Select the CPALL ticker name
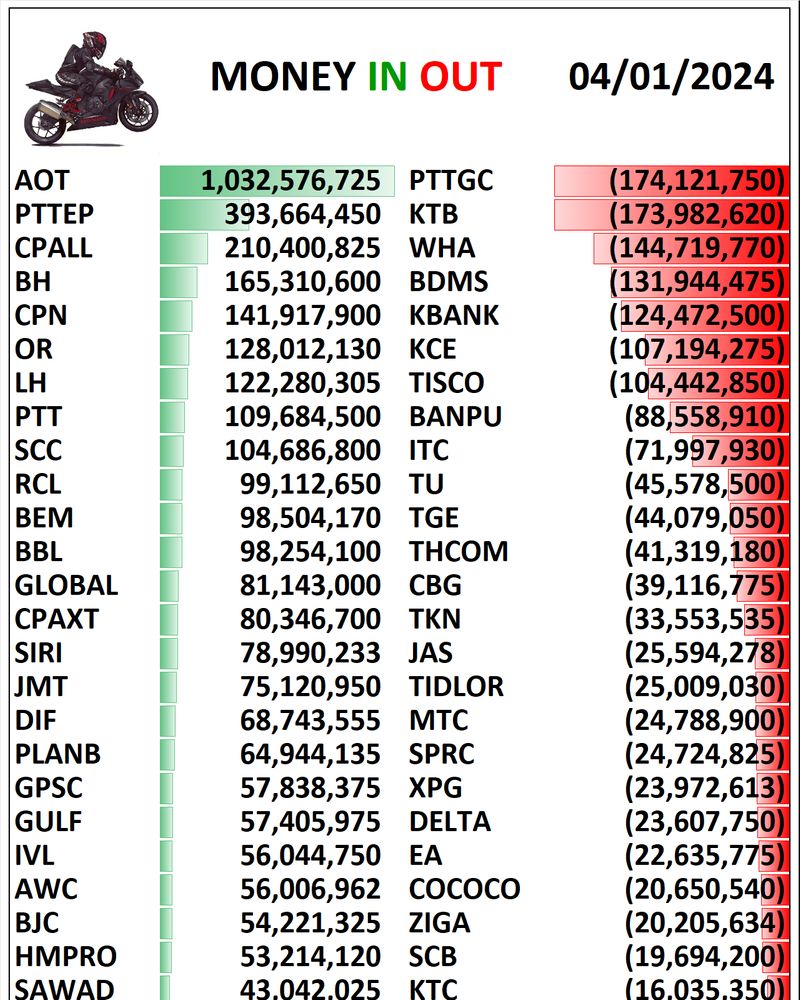 pos(55,248)
